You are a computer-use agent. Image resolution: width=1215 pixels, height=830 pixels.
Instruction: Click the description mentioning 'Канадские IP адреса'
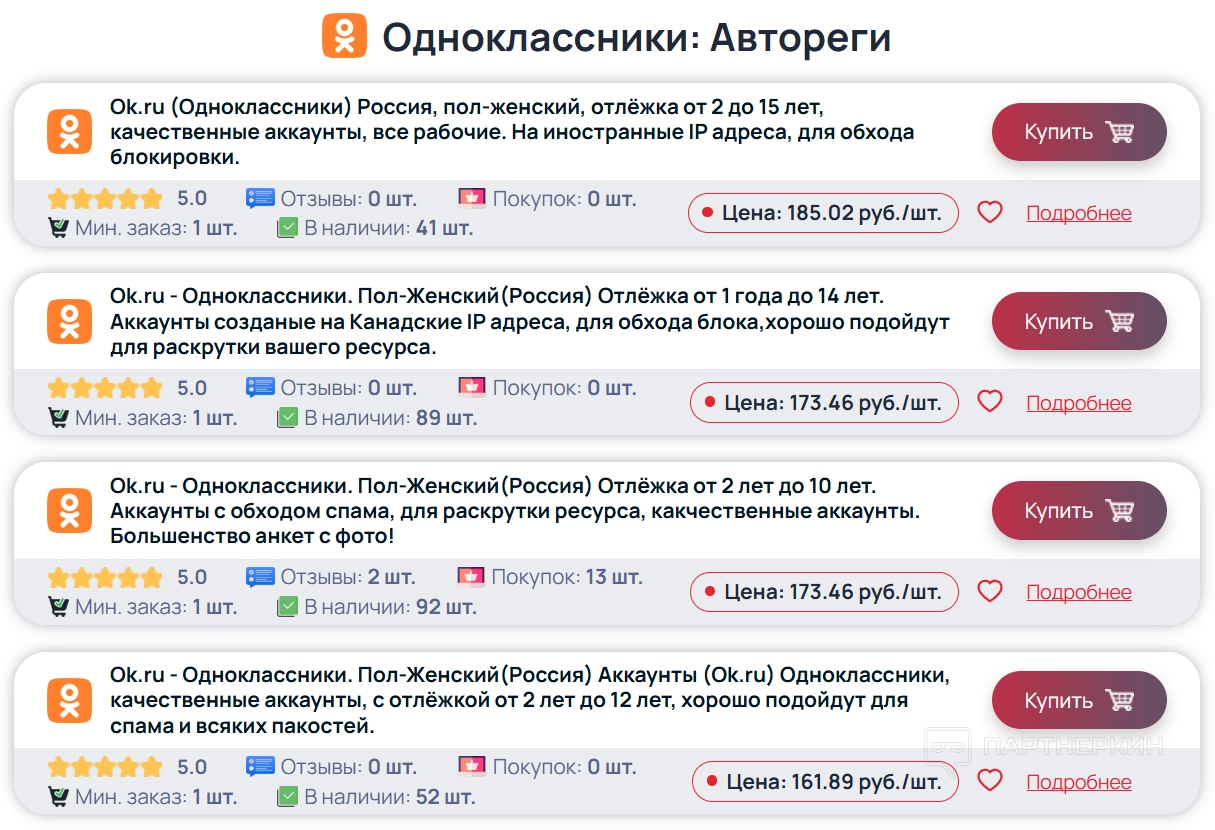click(530, 322)
